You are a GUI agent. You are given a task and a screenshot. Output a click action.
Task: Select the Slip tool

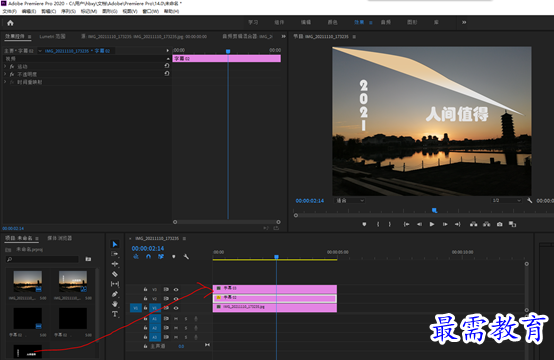tap(115, 284)
